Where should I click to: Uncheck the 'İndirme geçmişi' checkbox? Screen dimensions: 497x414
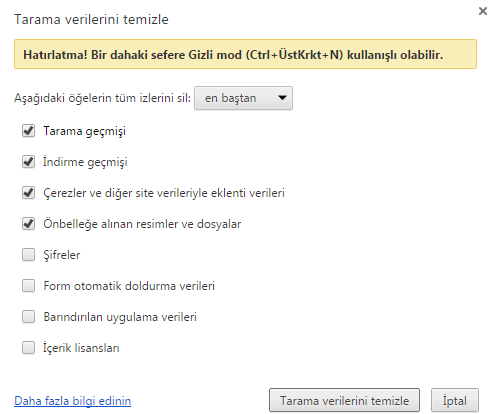pyautogui.click(x=28, y=162)
